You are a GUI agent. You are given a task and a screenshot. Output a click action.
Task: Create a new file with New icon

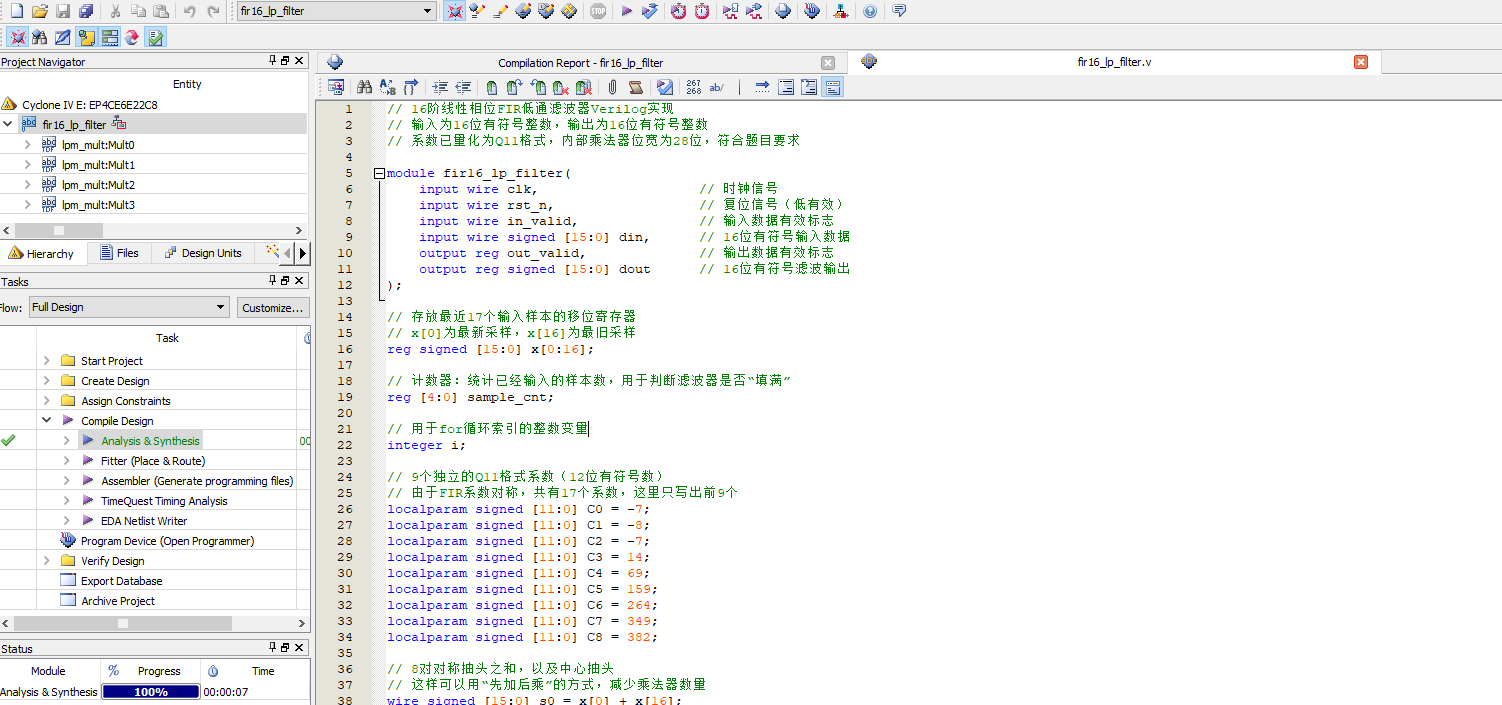pos(17,11)
